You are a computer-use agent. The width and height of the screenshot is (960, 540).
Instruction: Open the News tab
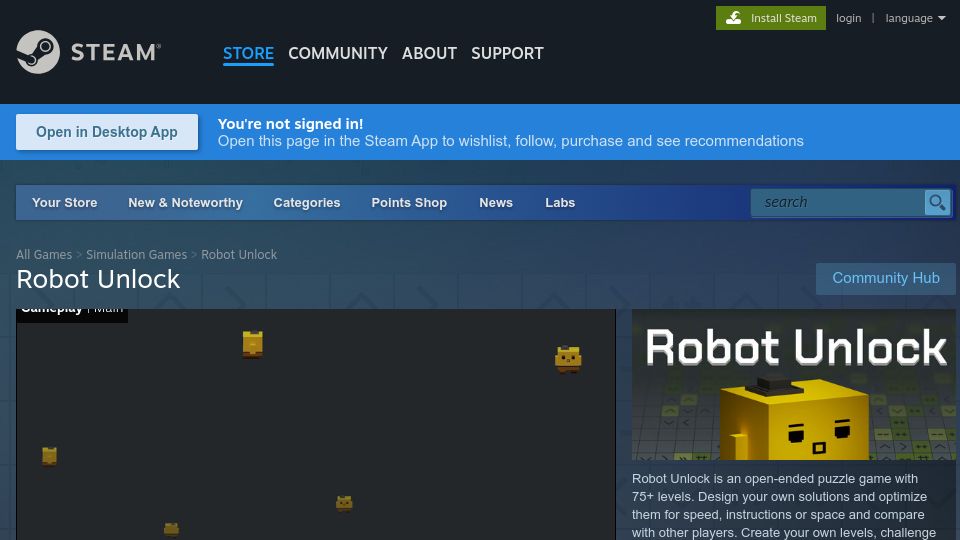496,203
